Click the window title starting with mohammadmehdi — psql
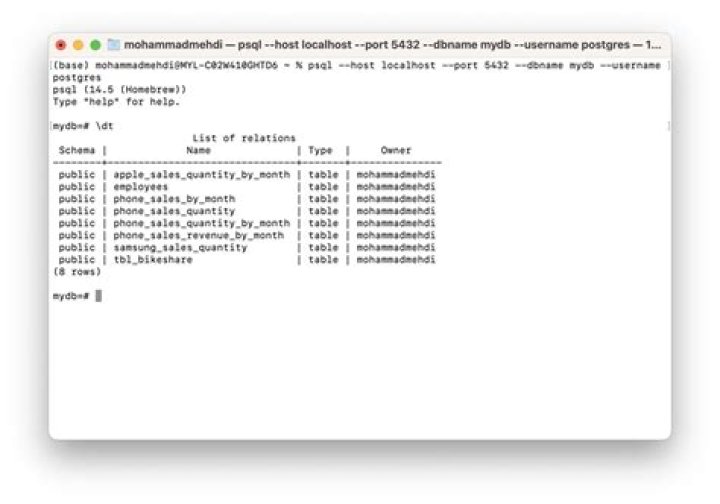The image size is (720, 504). (x=390, y=45)
